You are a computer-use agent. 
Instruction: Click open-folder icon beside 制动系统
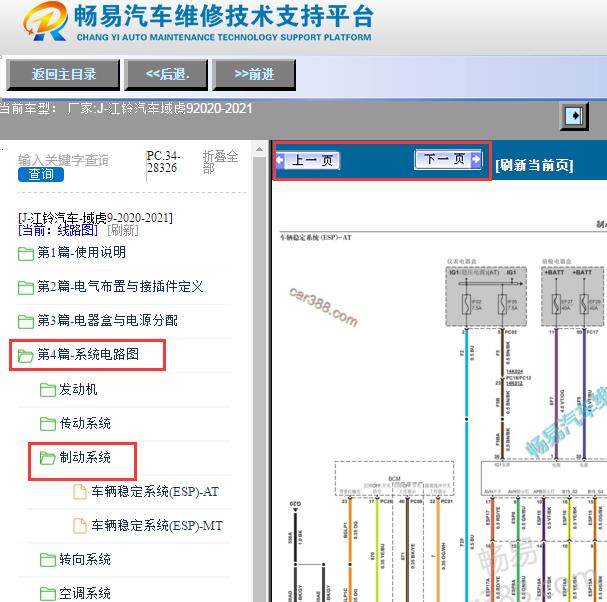(x=48, y=458)
